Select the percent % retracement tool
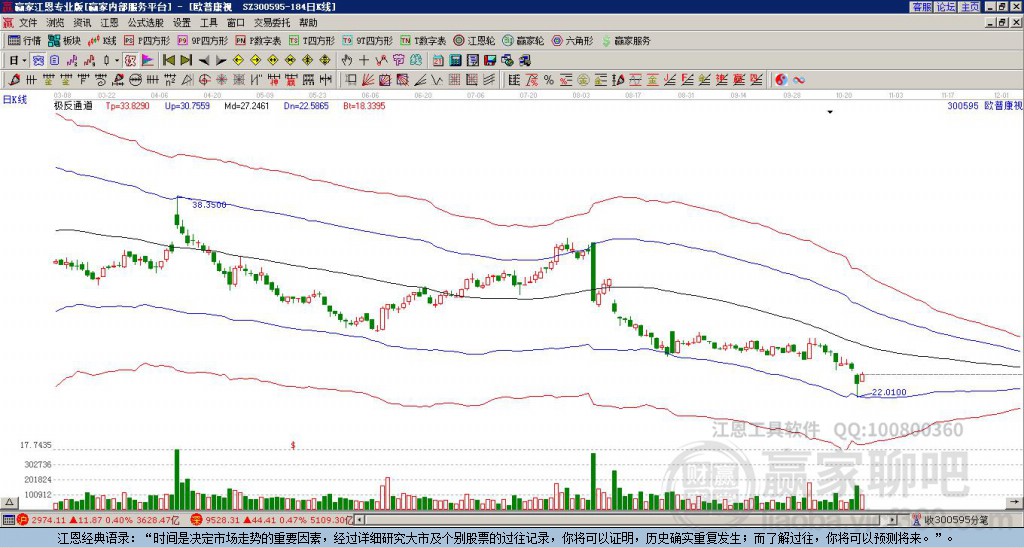This screenshot has width=1024, height=548. click(x=549, y=80)
